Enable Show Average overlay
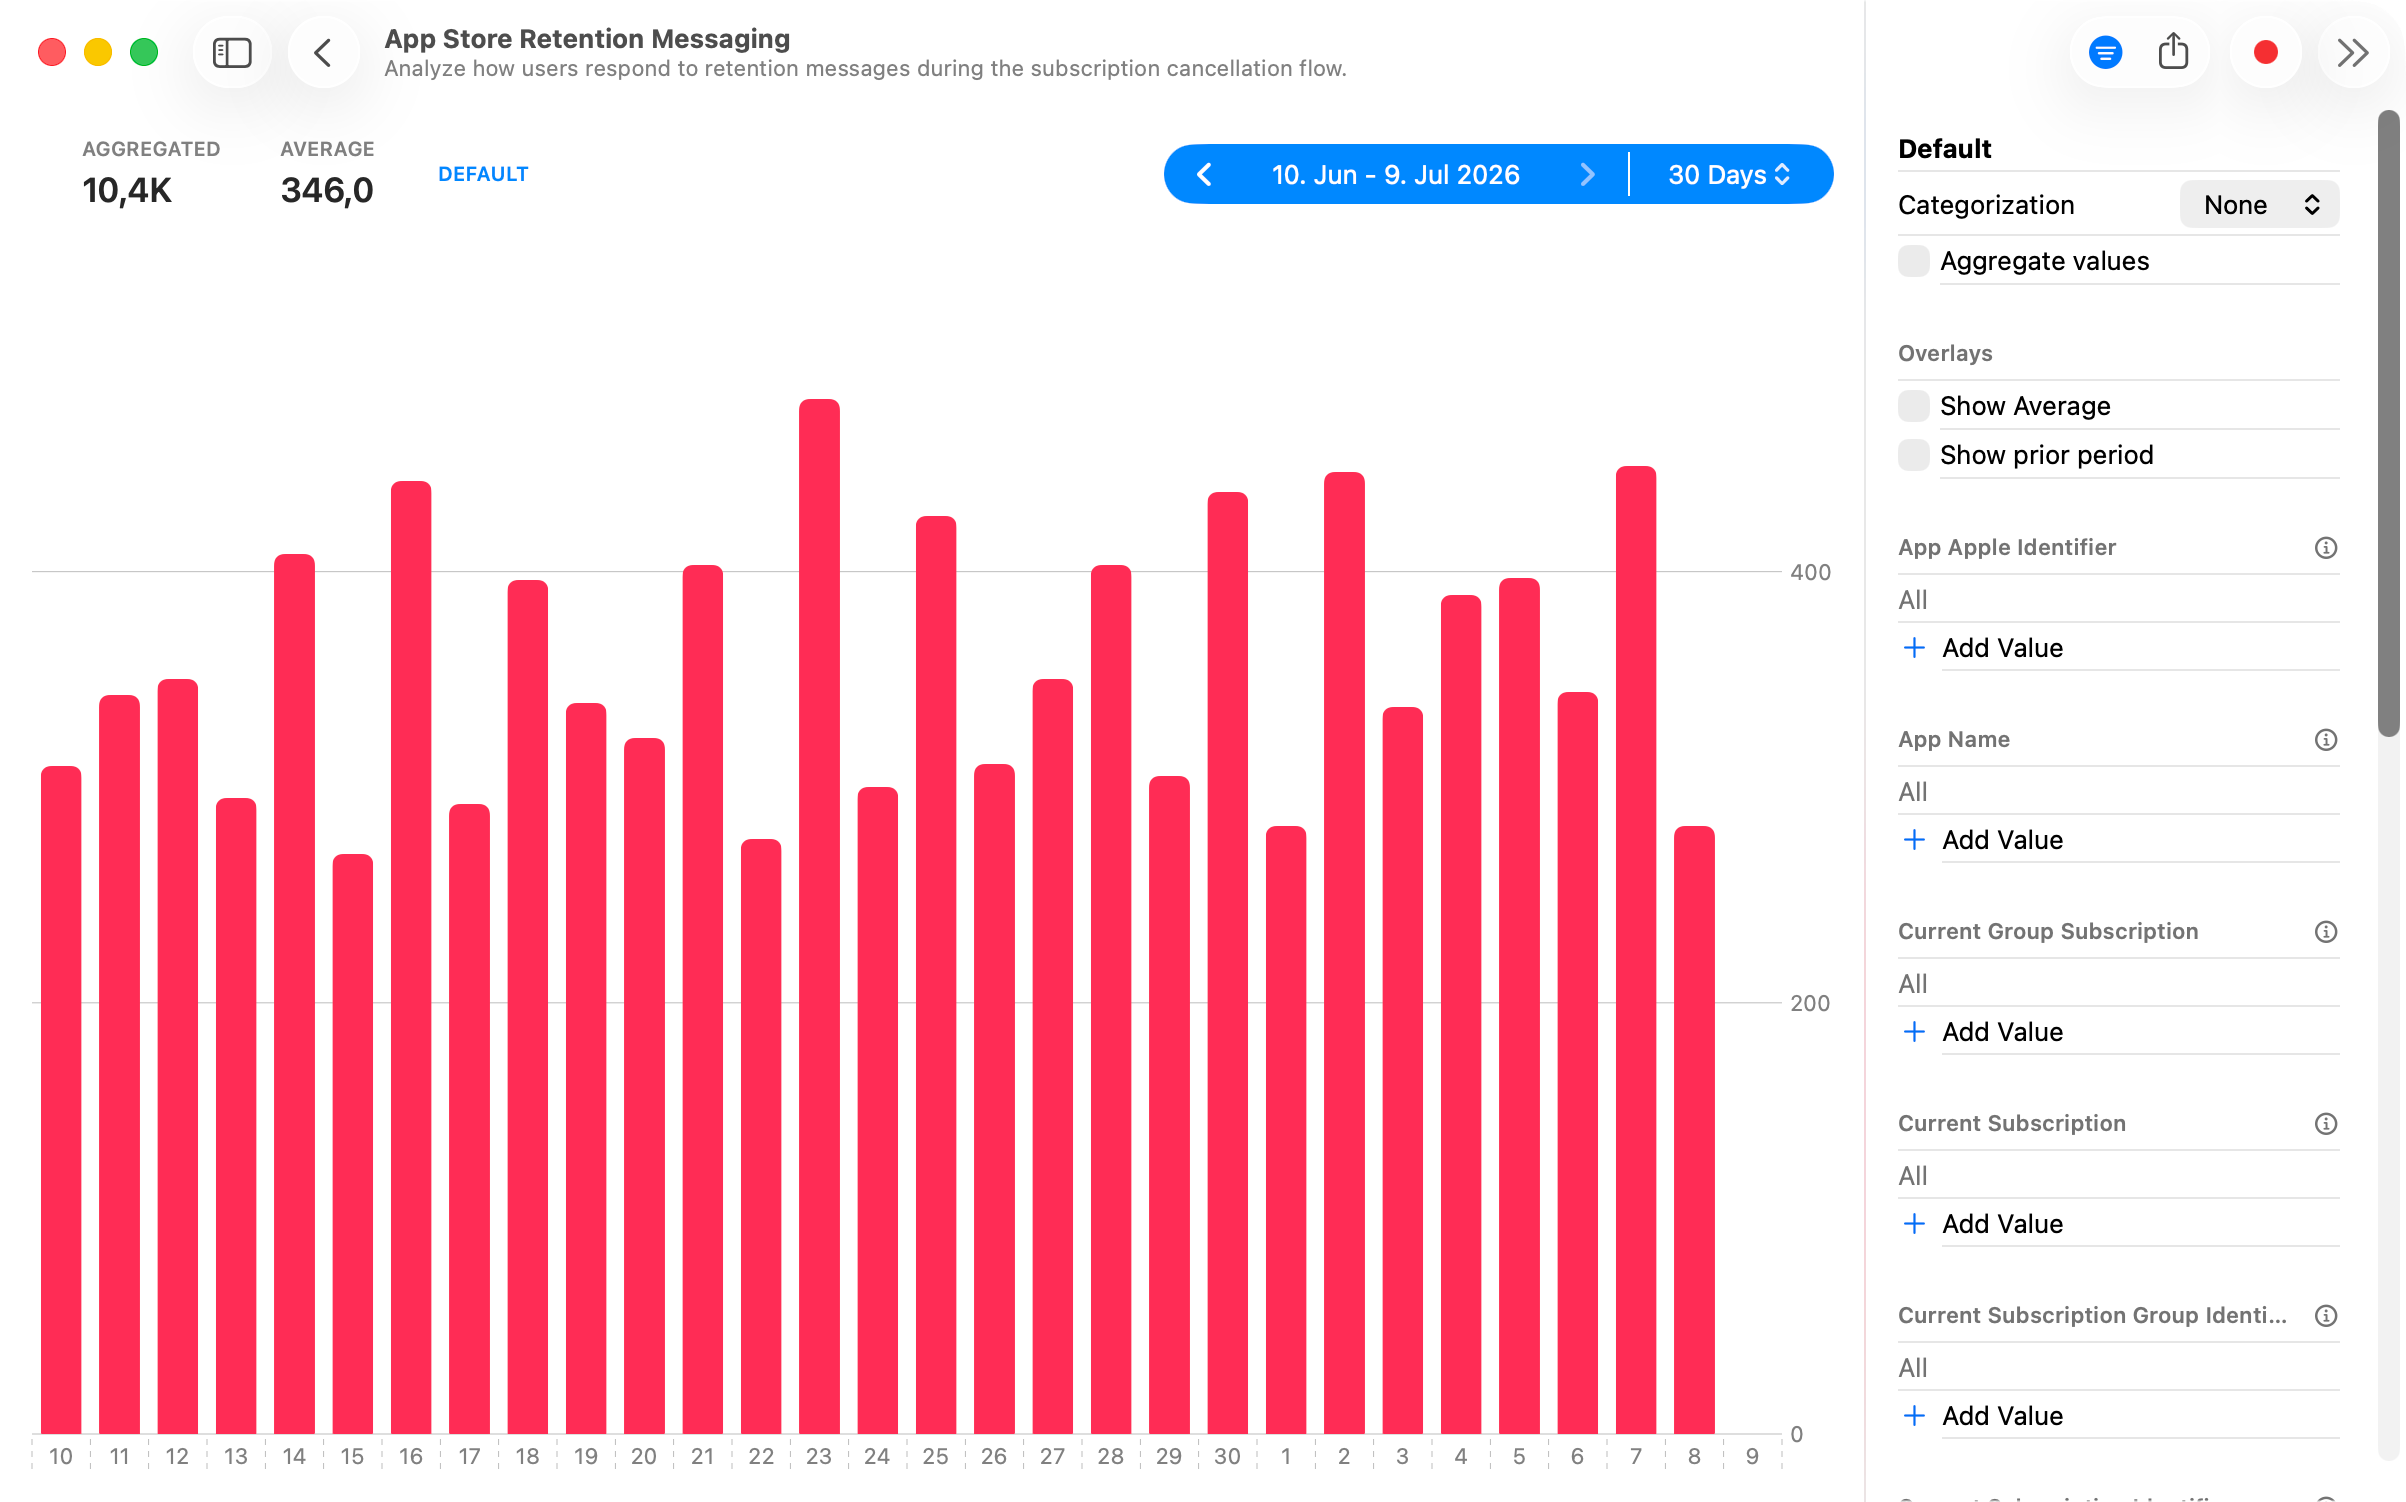 pos(1914,406)
